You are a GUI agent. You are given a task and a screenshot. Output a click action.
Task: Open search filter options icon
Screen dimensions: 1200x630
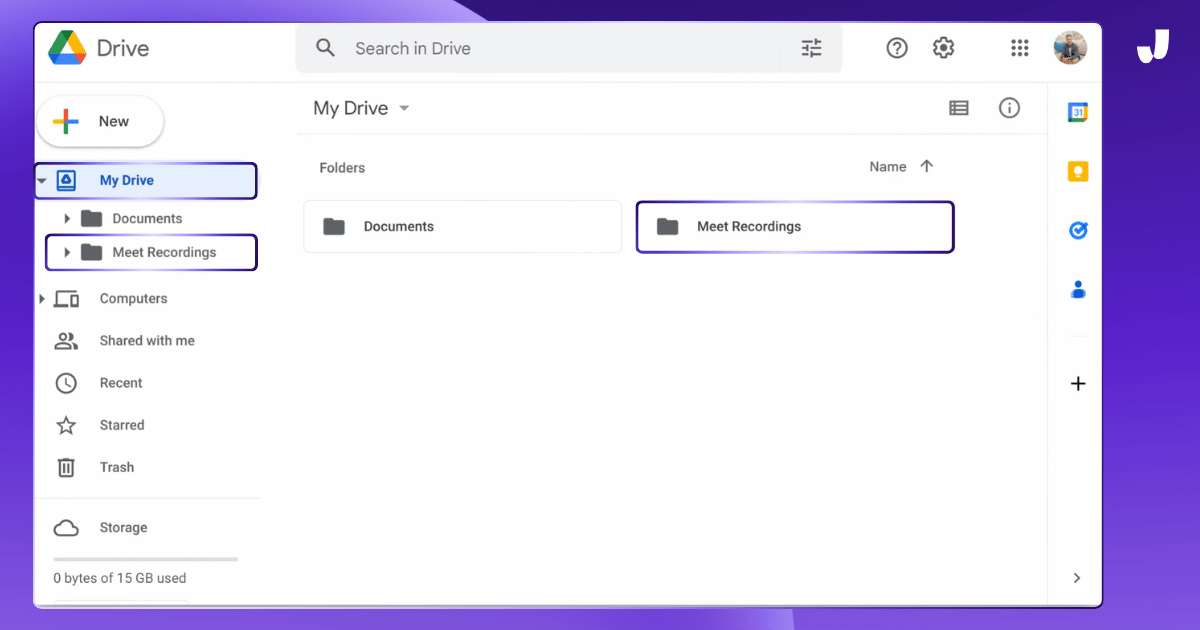pyautogui.click(x=811, y=48)
